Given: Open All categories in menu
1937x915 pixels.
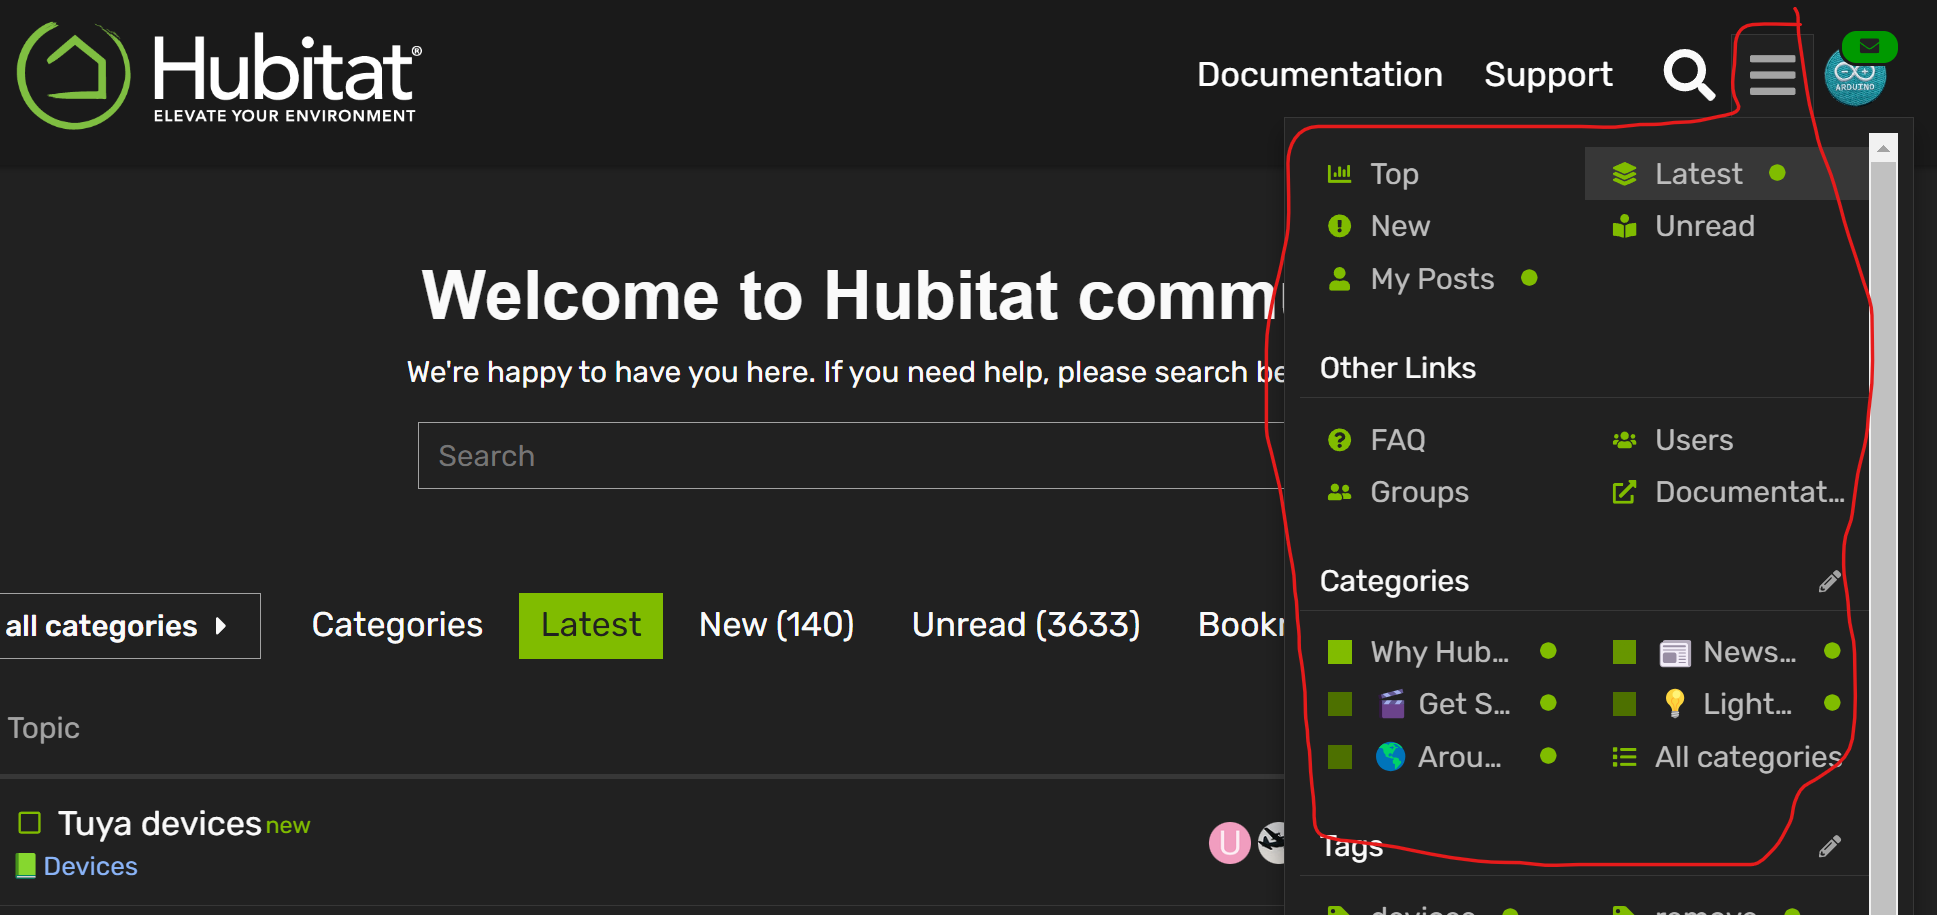Looking at the screenshot, I should (1726, 757).
